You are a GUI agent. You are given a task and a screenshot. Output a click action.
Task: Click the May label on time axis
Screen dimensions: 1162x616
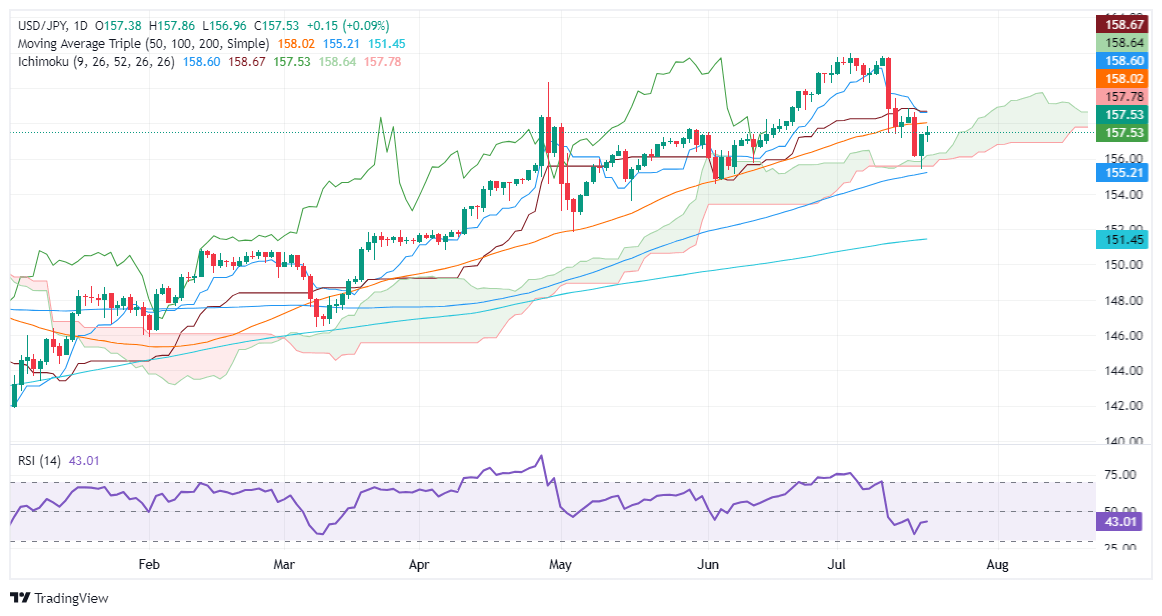[560, 565]
